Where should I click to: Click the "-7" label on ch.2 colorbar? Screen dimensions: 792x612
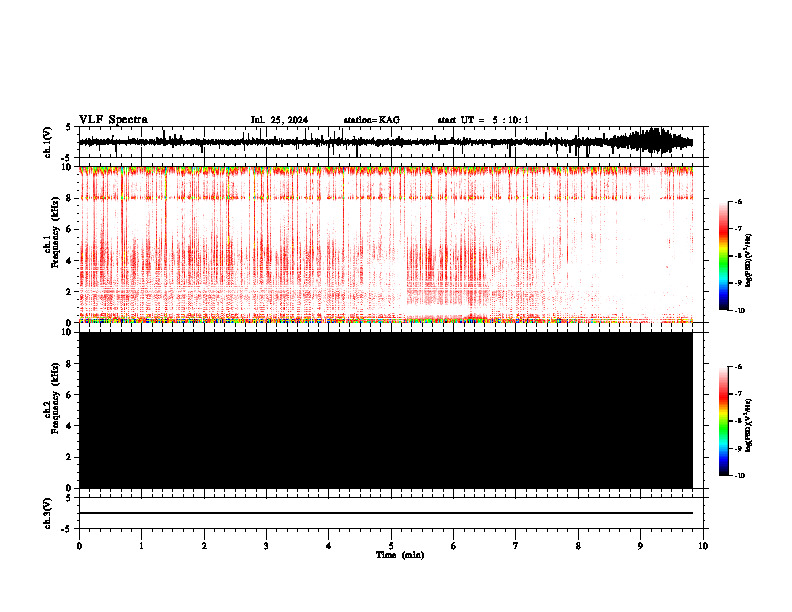pos(738,394)
